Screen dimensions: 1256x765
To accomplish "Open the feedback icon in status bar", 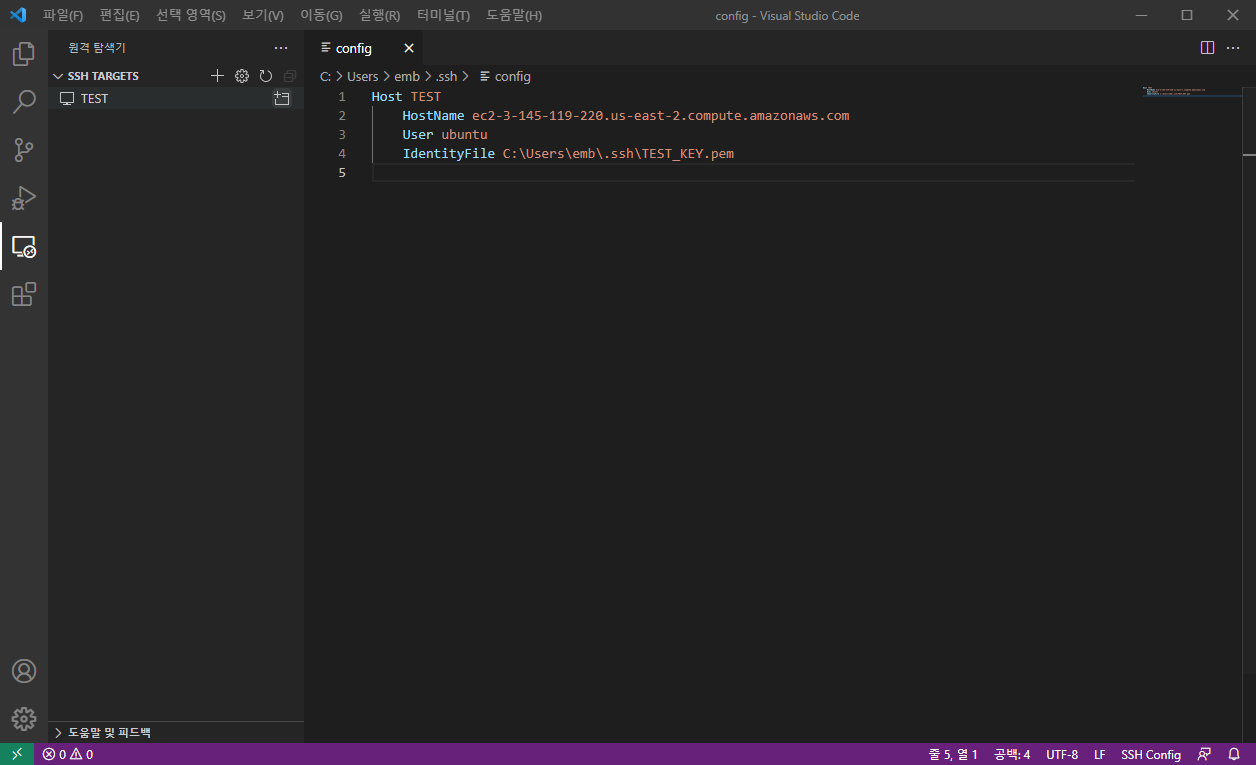I will point(1204,754).
